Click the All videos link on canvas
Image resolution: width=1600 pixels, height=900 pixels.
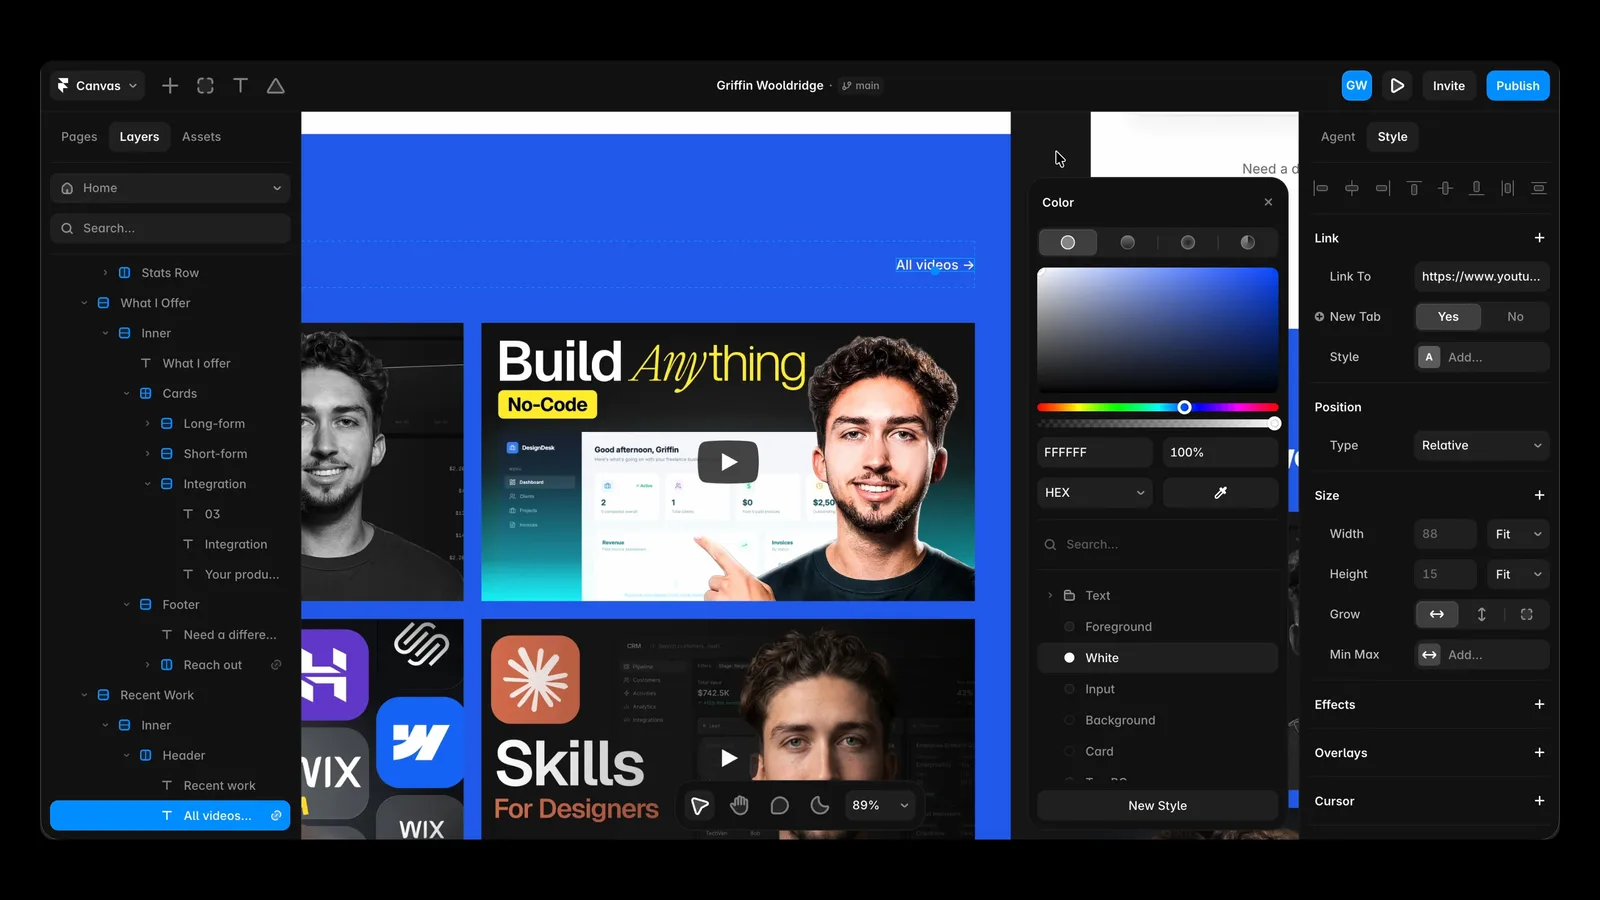(934, 265)
